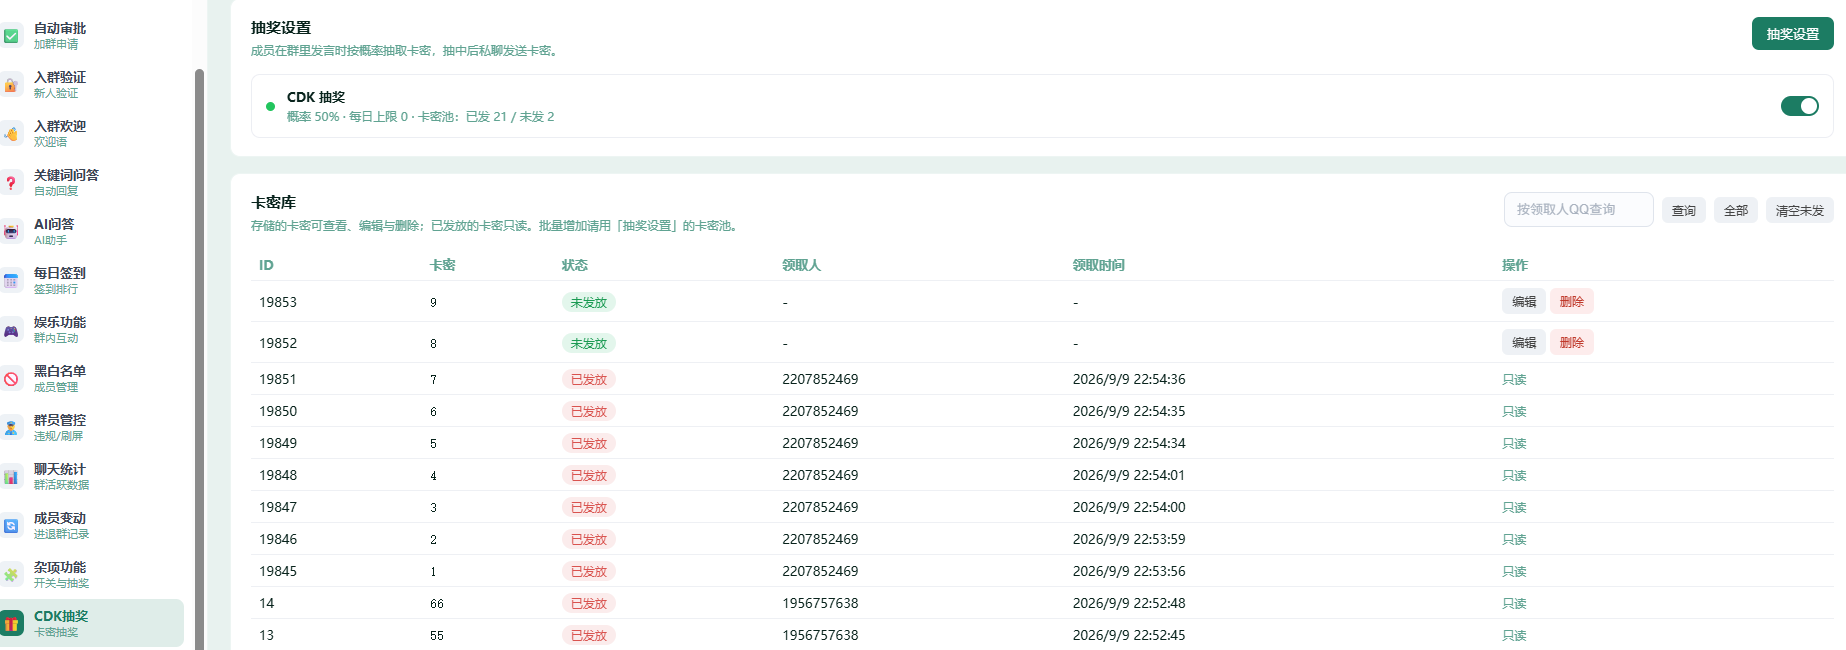The height and width of the screenshot is (650, 1846).
Task: Open 关键词问答 question mark icon
Action: 11,183
